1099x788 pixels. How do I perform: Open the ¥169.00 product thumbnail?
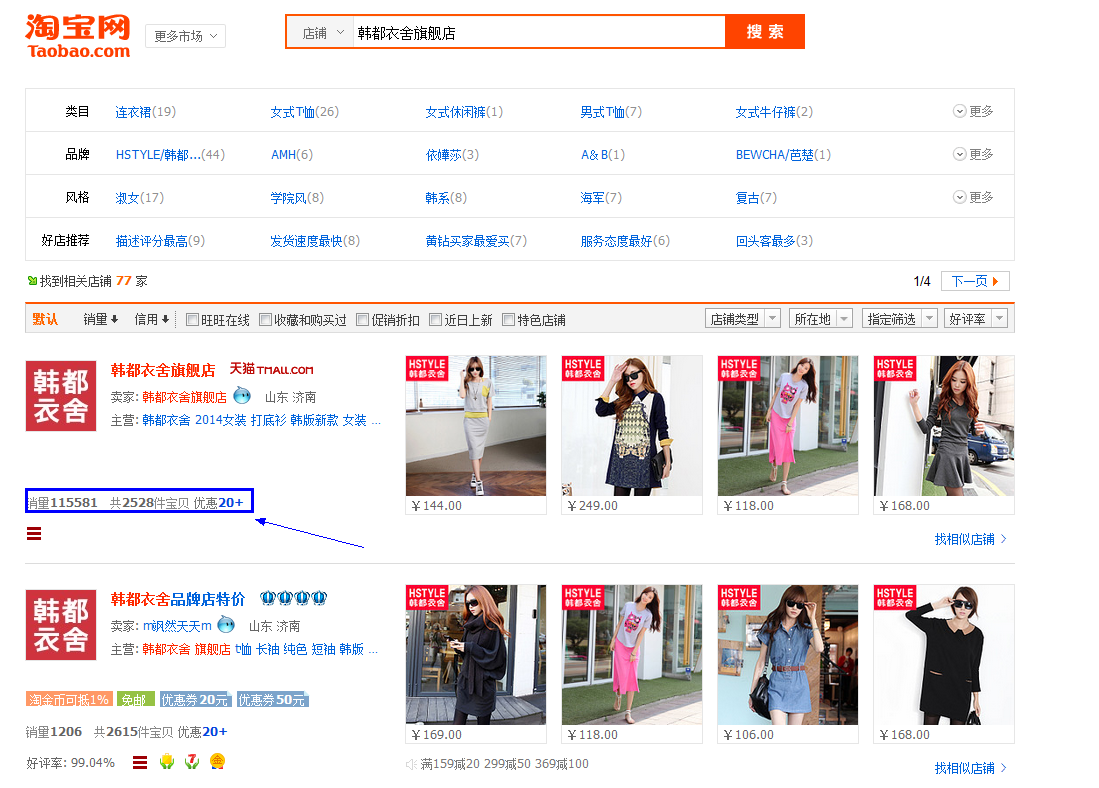(x=476, y=655)
